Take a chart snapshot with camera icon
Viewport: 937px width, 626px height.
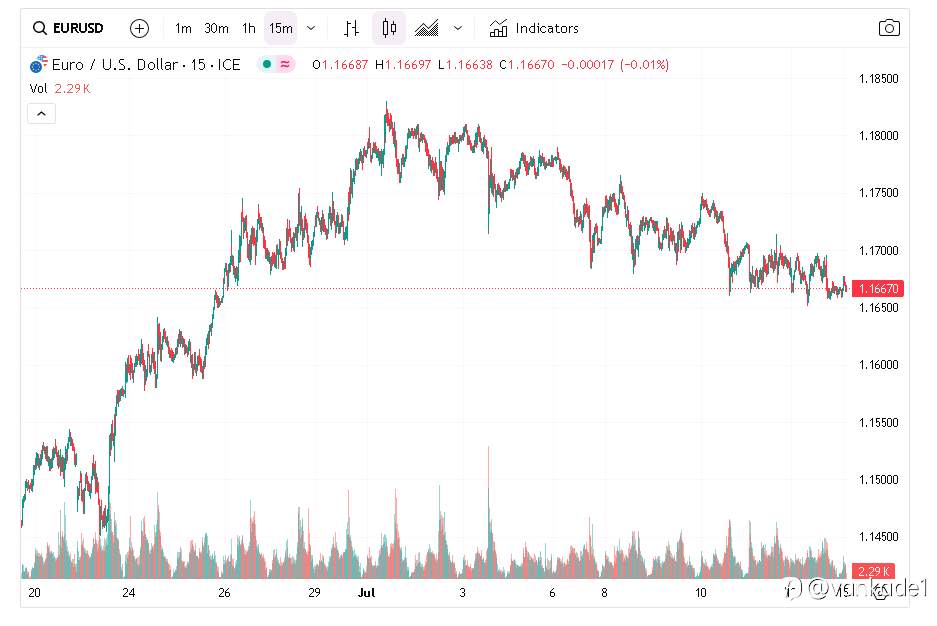click(889, 28)
